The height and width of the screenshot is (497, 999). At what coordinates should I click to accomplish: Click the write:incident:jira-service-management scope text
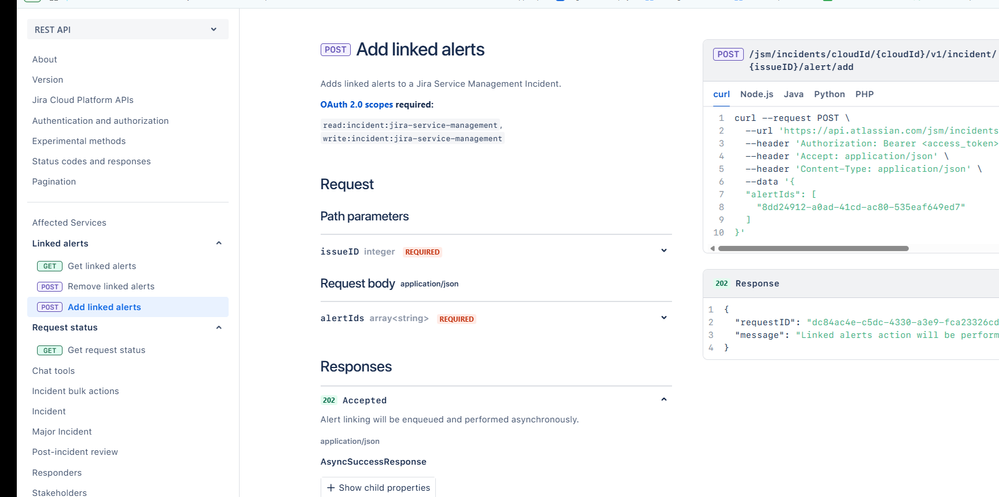coord(412,138)
